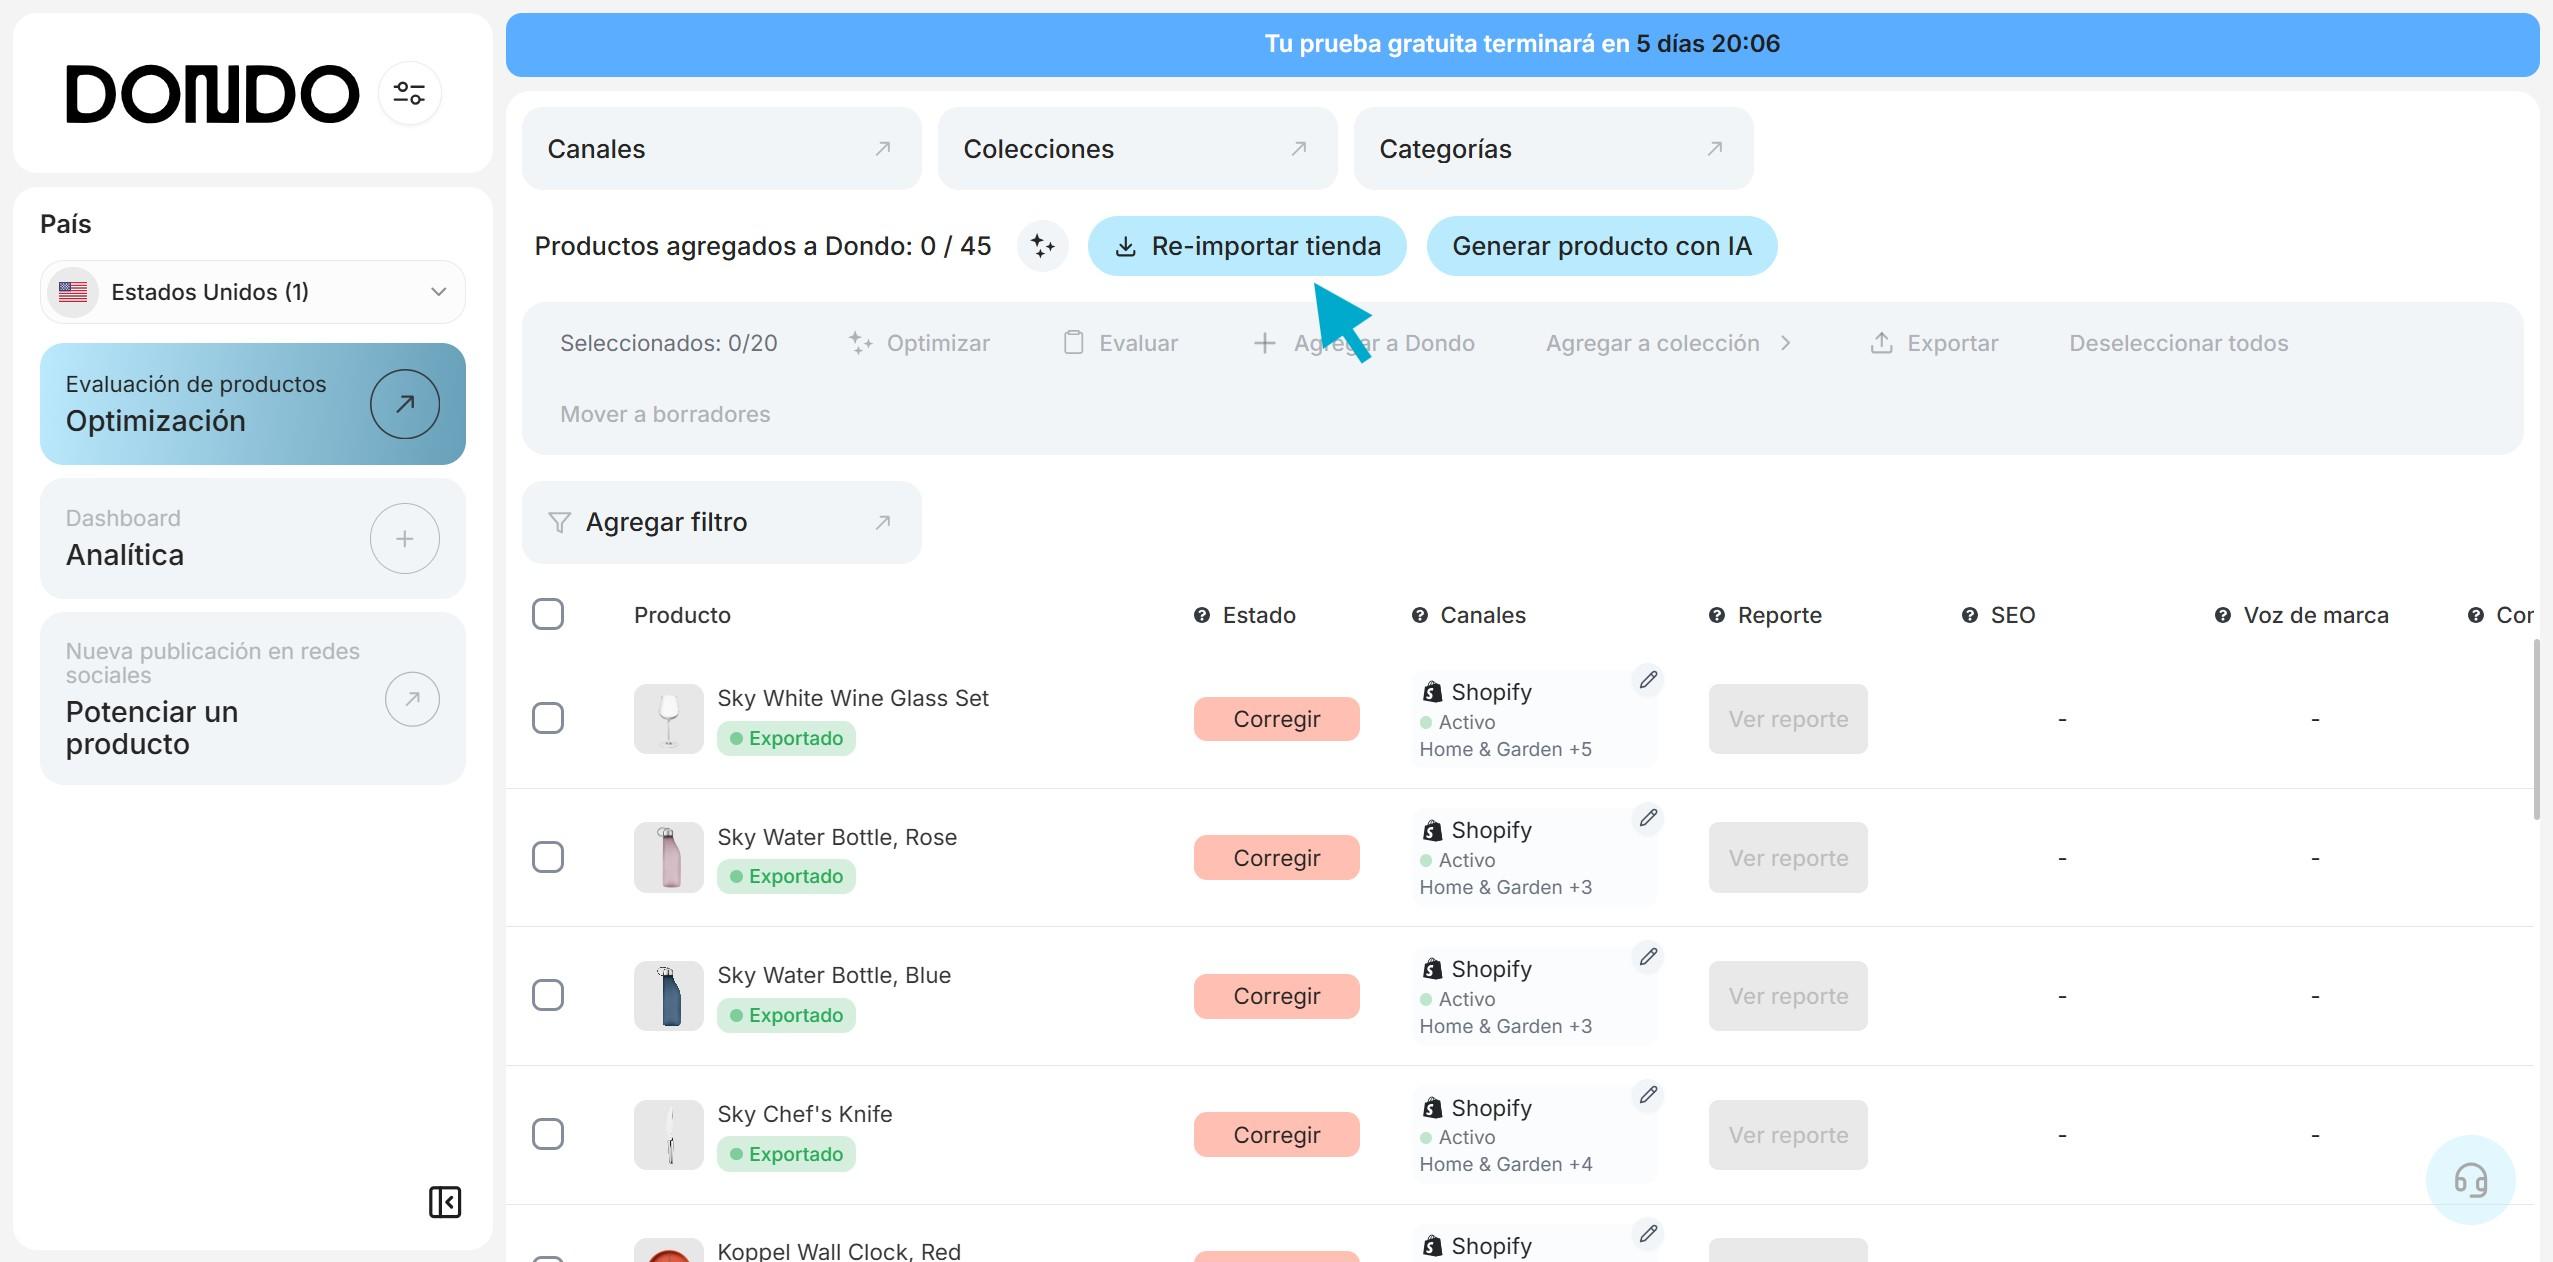Click the help icon next to the SEO column
This screenshot has width=2553, height=1262.
pyautogui.click(x=1969, y=615)
